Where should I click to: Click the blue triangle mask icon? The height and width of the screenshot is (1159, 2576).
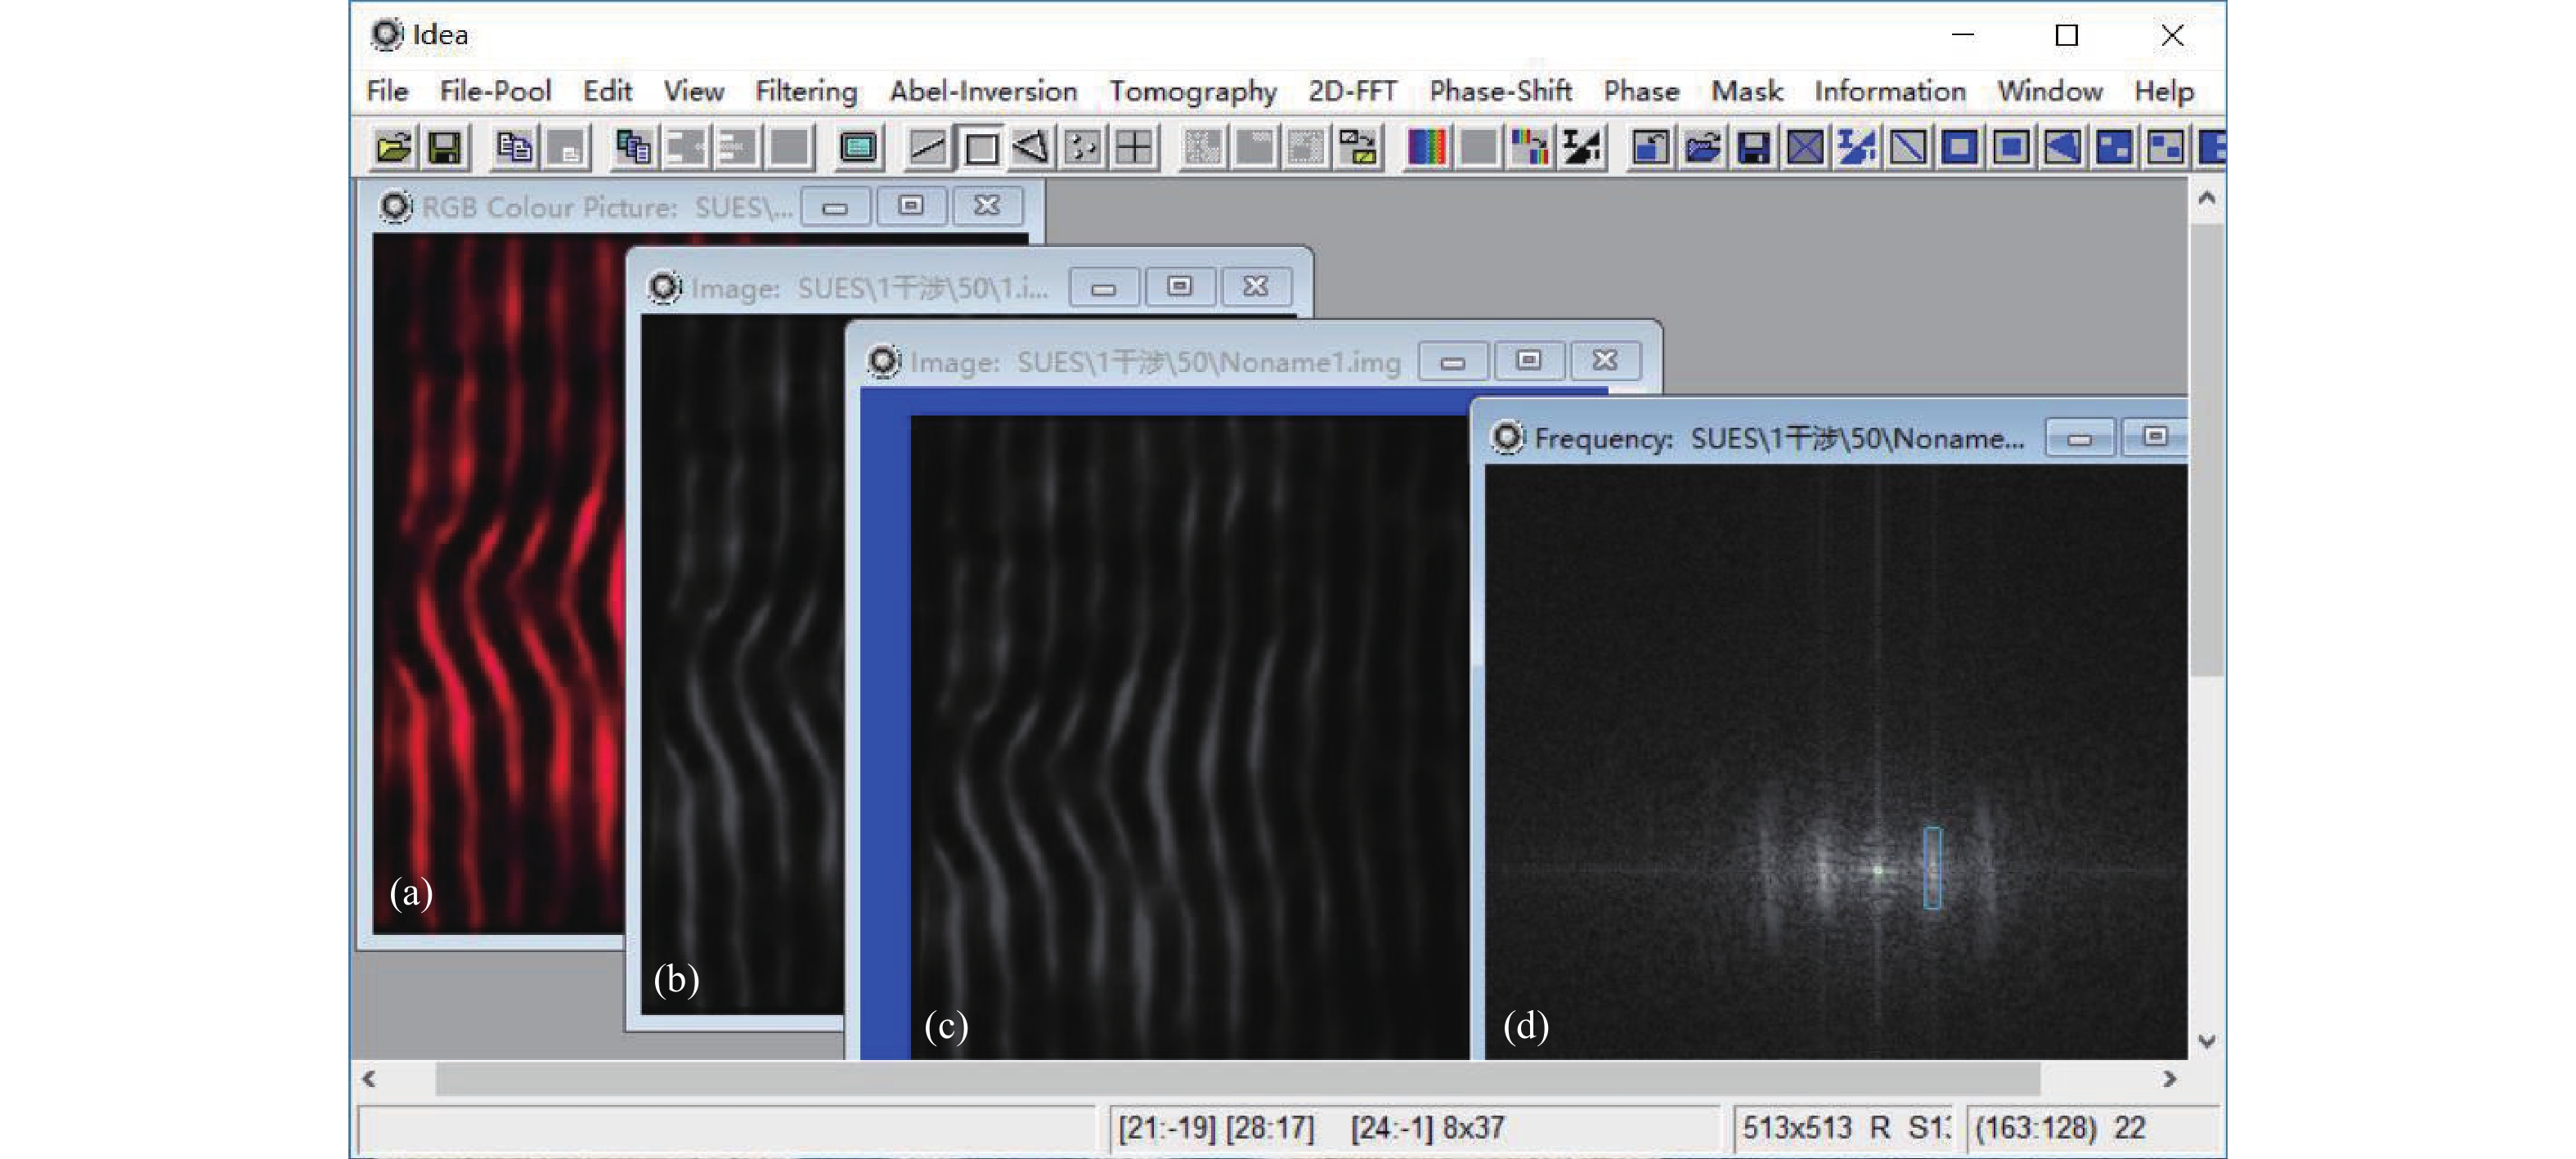click(x=2062, y=148)
